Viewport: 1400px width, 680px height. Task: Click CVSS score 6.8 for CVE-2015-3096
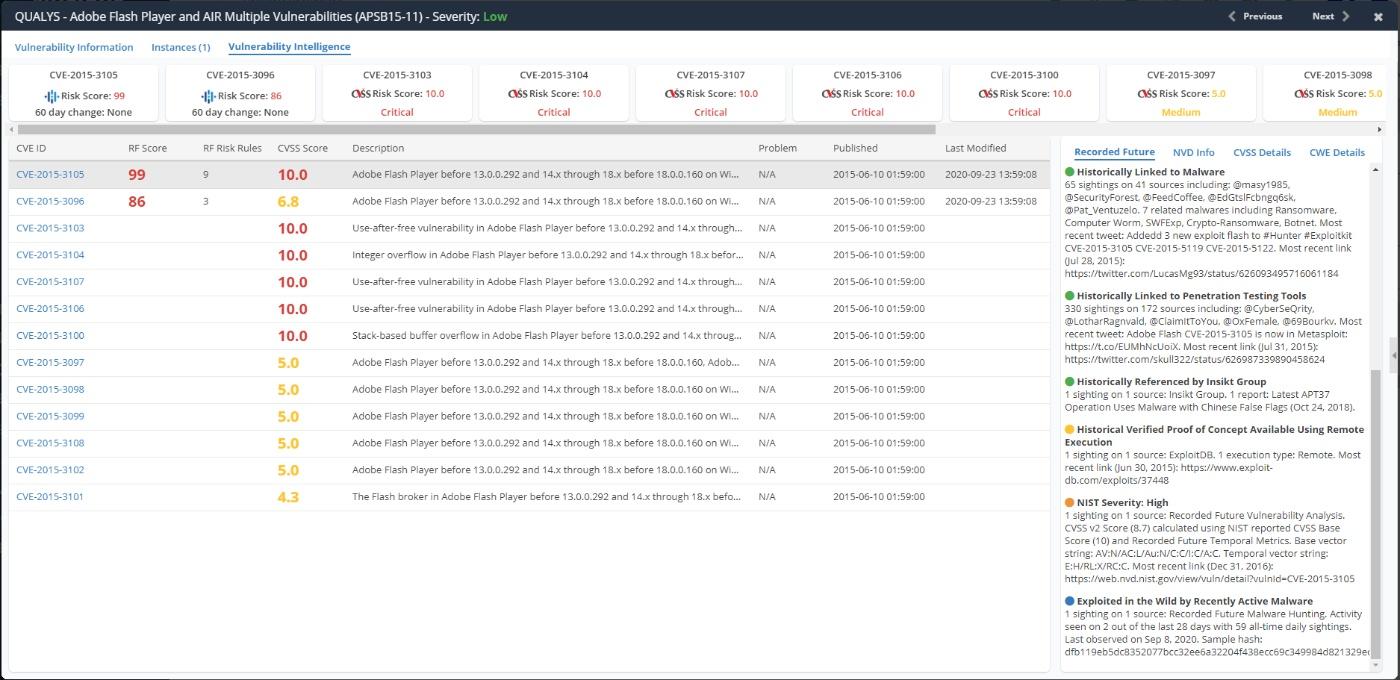coord(289,202)
